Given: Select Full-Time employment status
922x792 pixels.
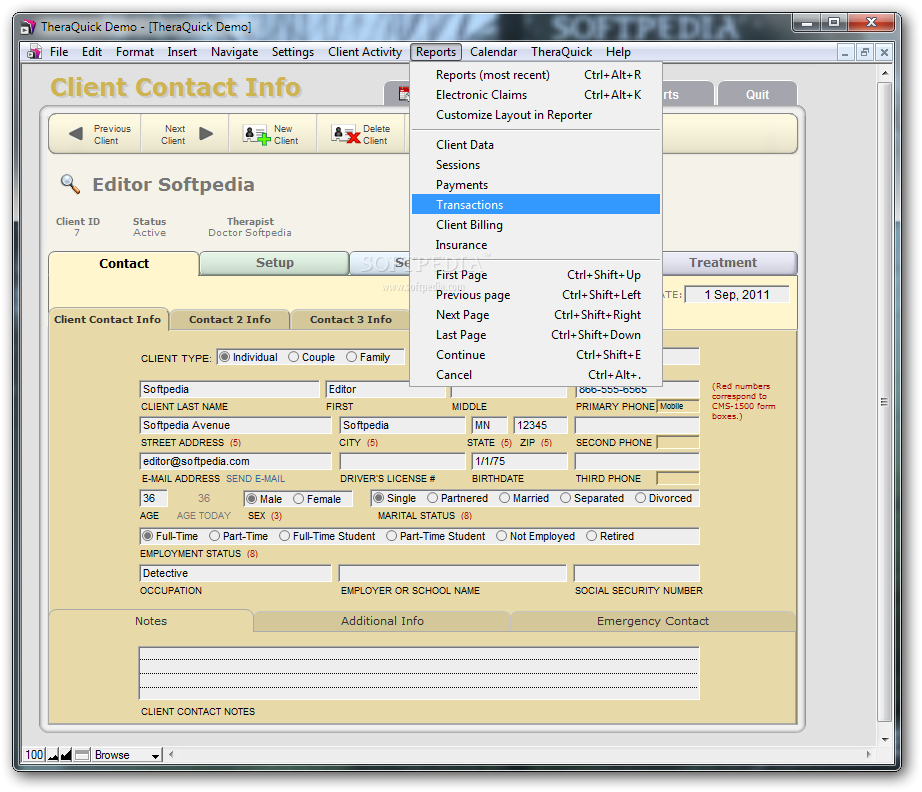Looking at the screenshot, I should tap(148, 536).
